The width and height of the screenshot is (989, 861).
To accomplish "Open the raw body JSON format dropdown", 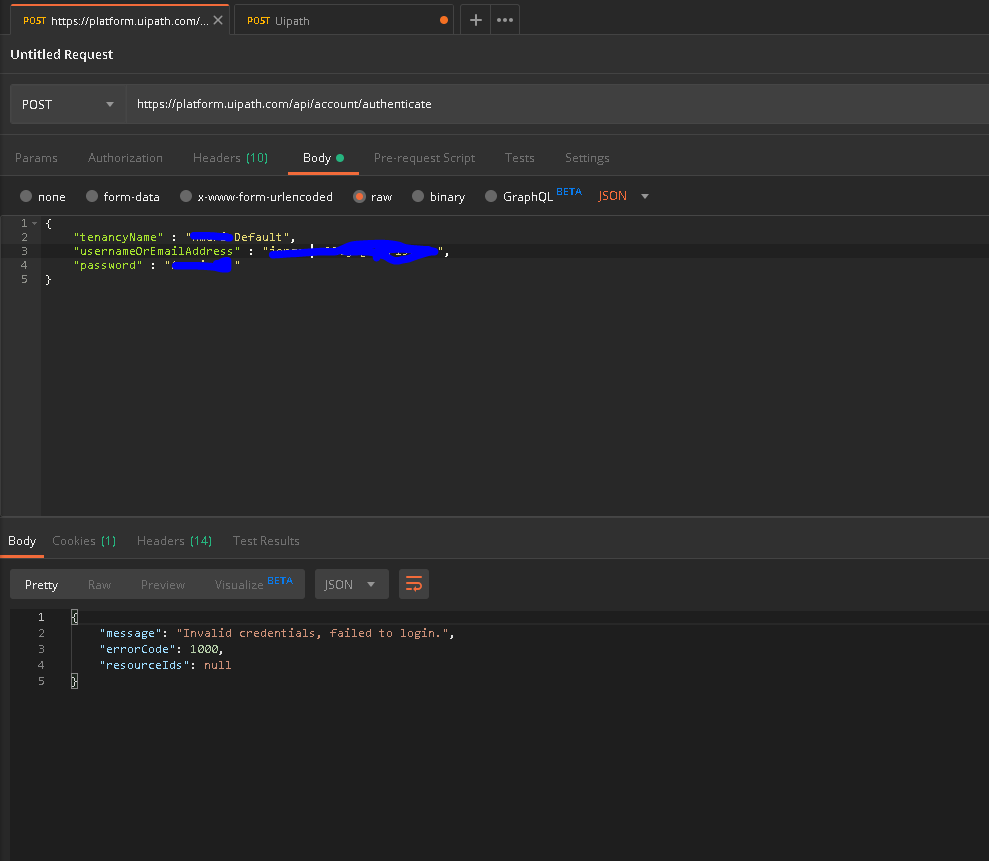I will tap(623, 196).
